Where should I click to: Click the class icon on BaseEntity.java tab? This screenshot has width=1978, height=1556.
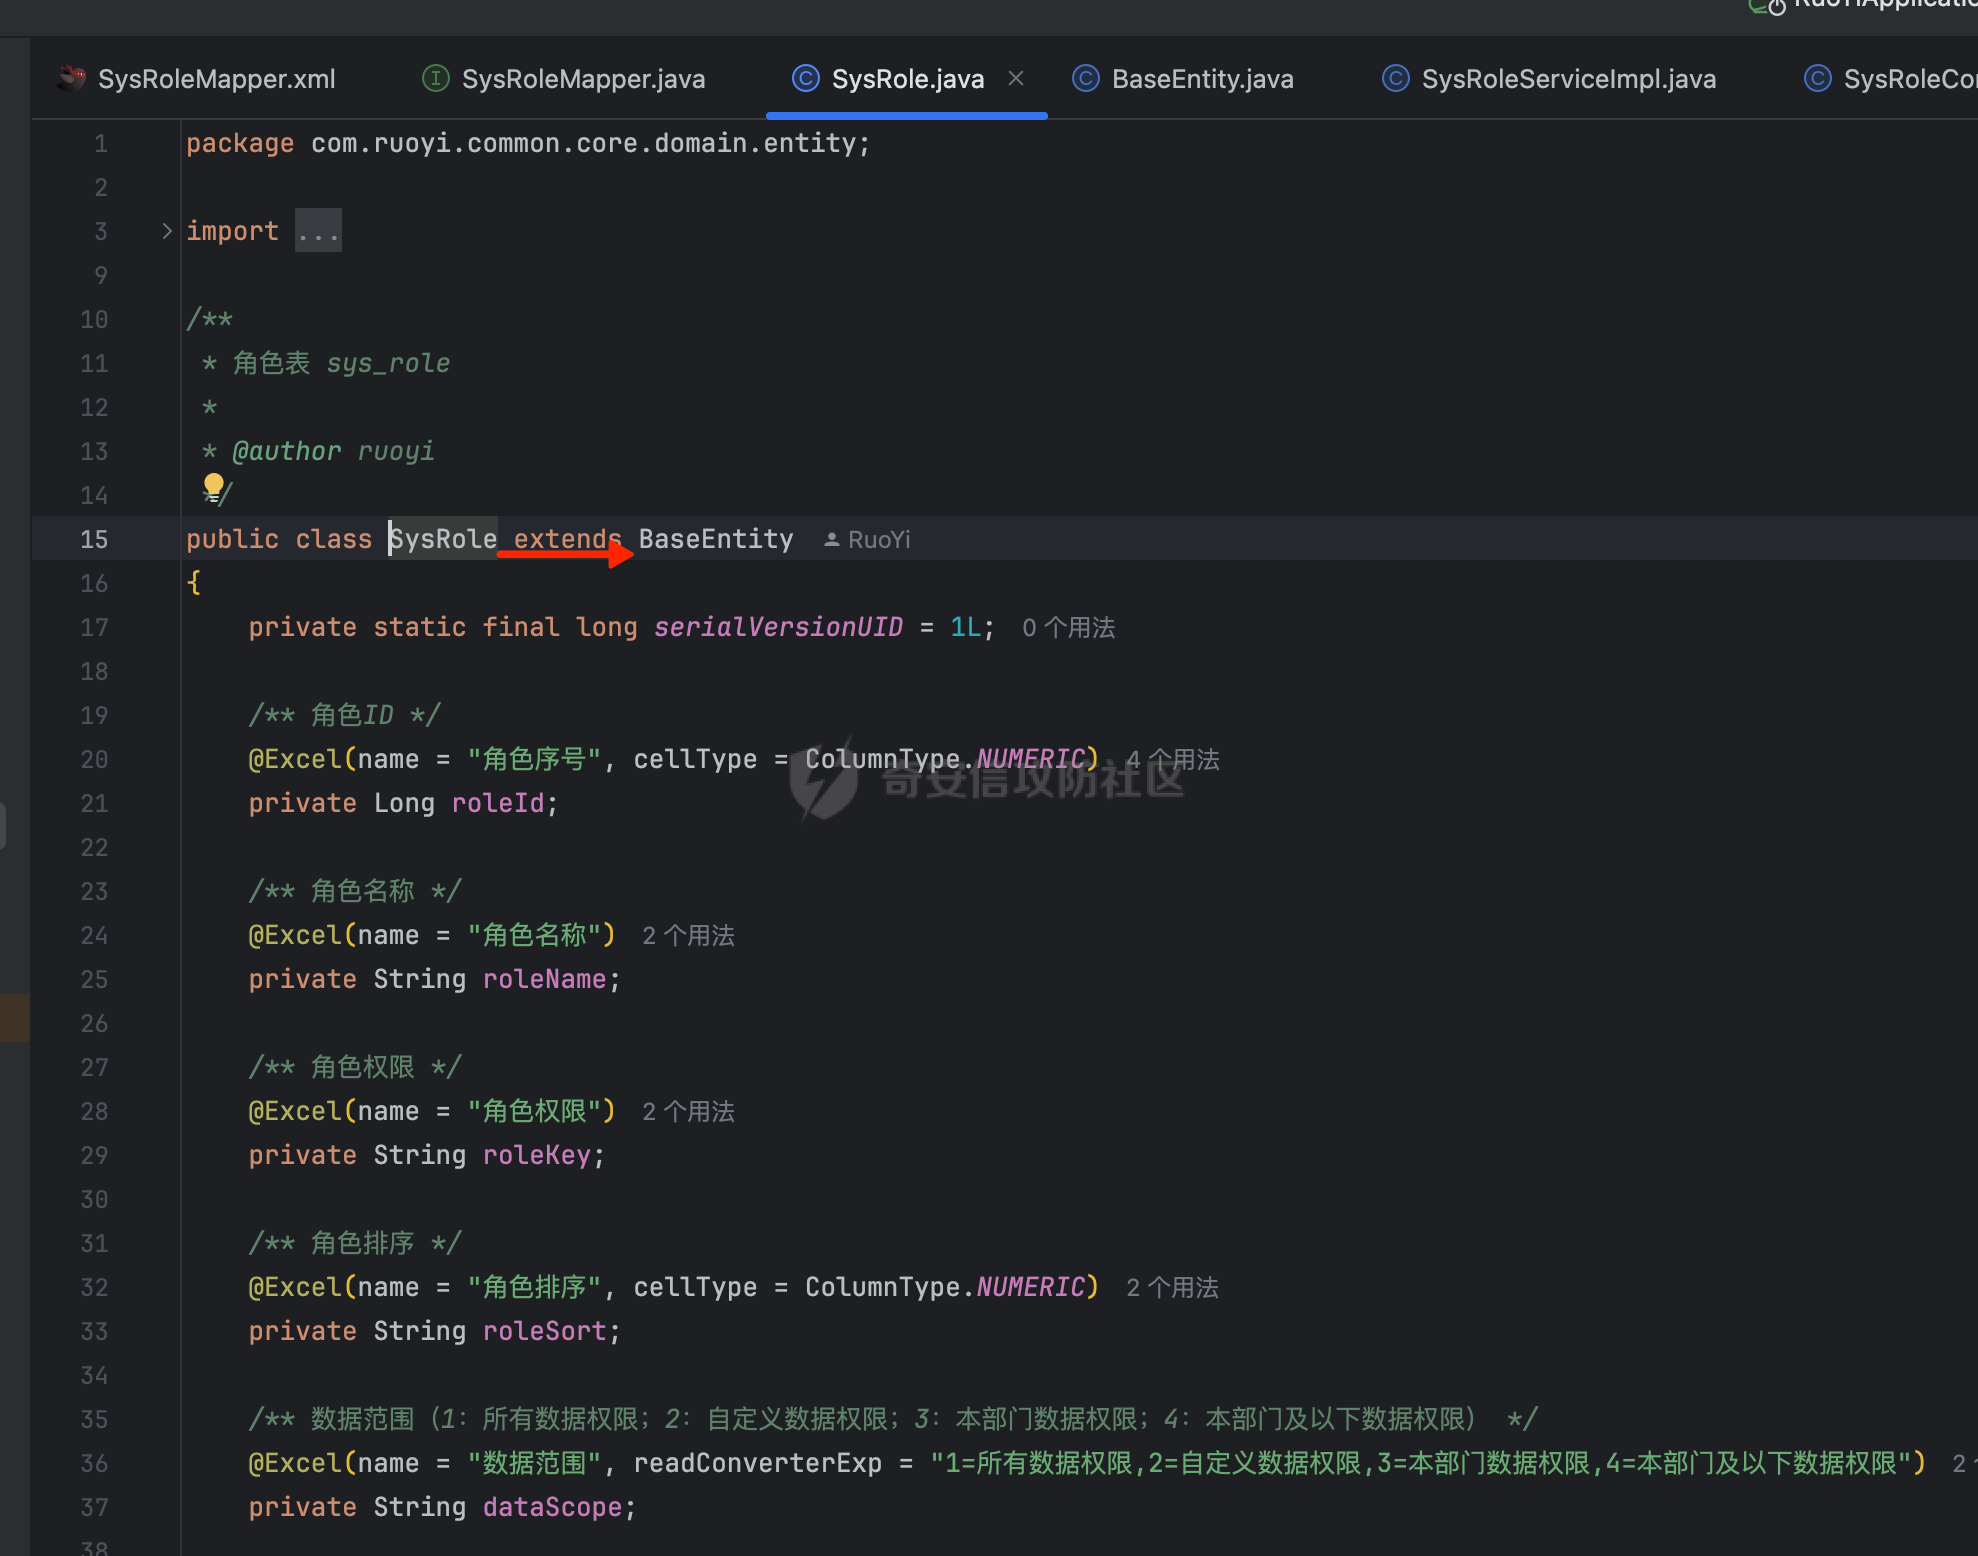tap(1086, 78)
